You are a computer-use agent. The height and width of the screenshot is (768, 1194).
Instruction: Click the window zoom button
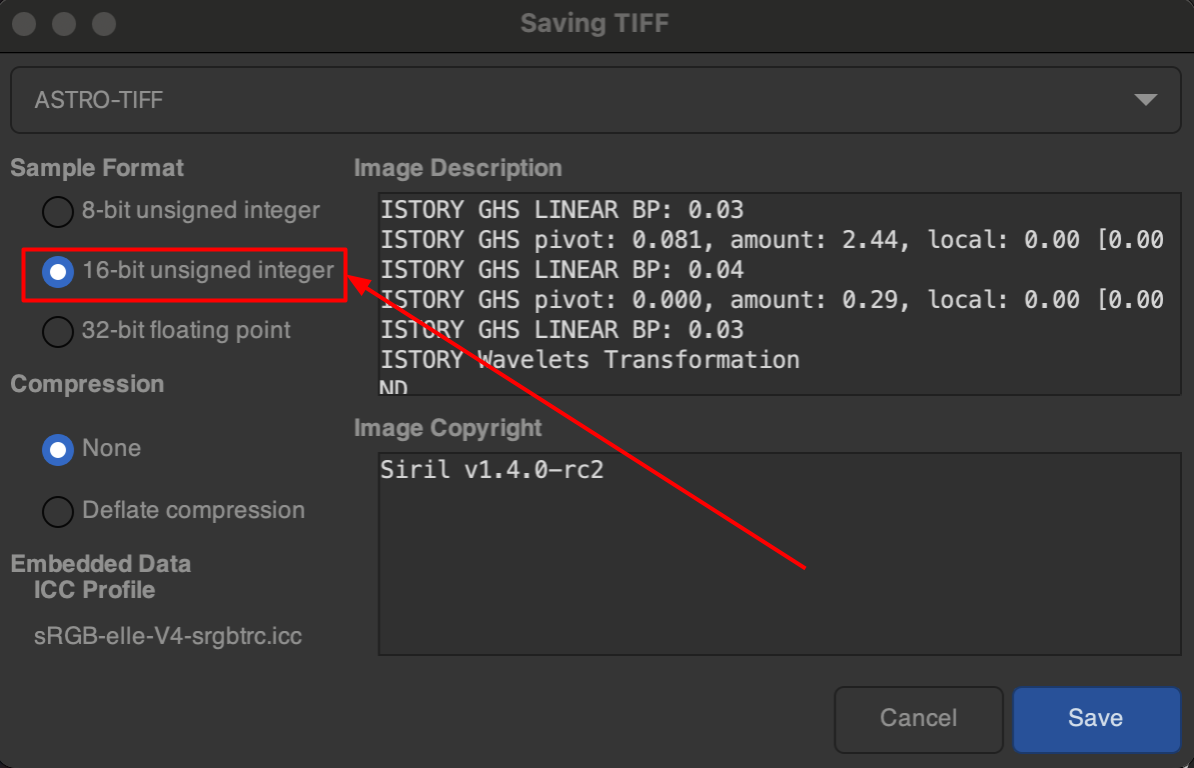click(102, 24)
